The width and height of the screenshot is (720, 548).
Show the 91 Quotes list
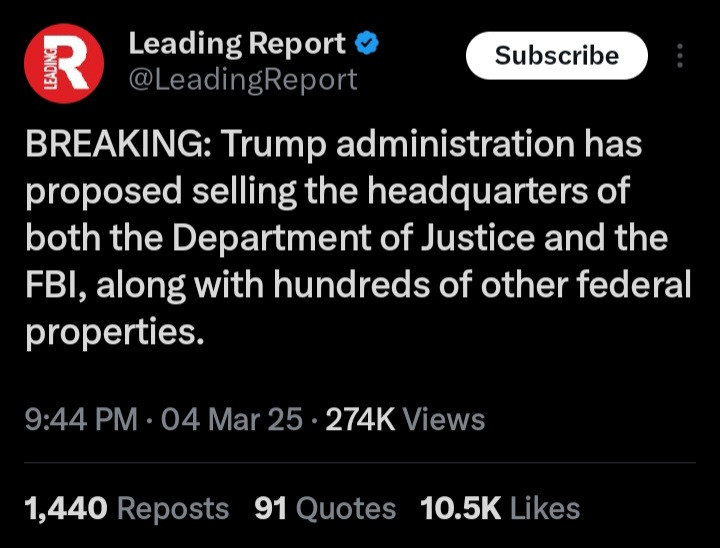pos(325,508)
